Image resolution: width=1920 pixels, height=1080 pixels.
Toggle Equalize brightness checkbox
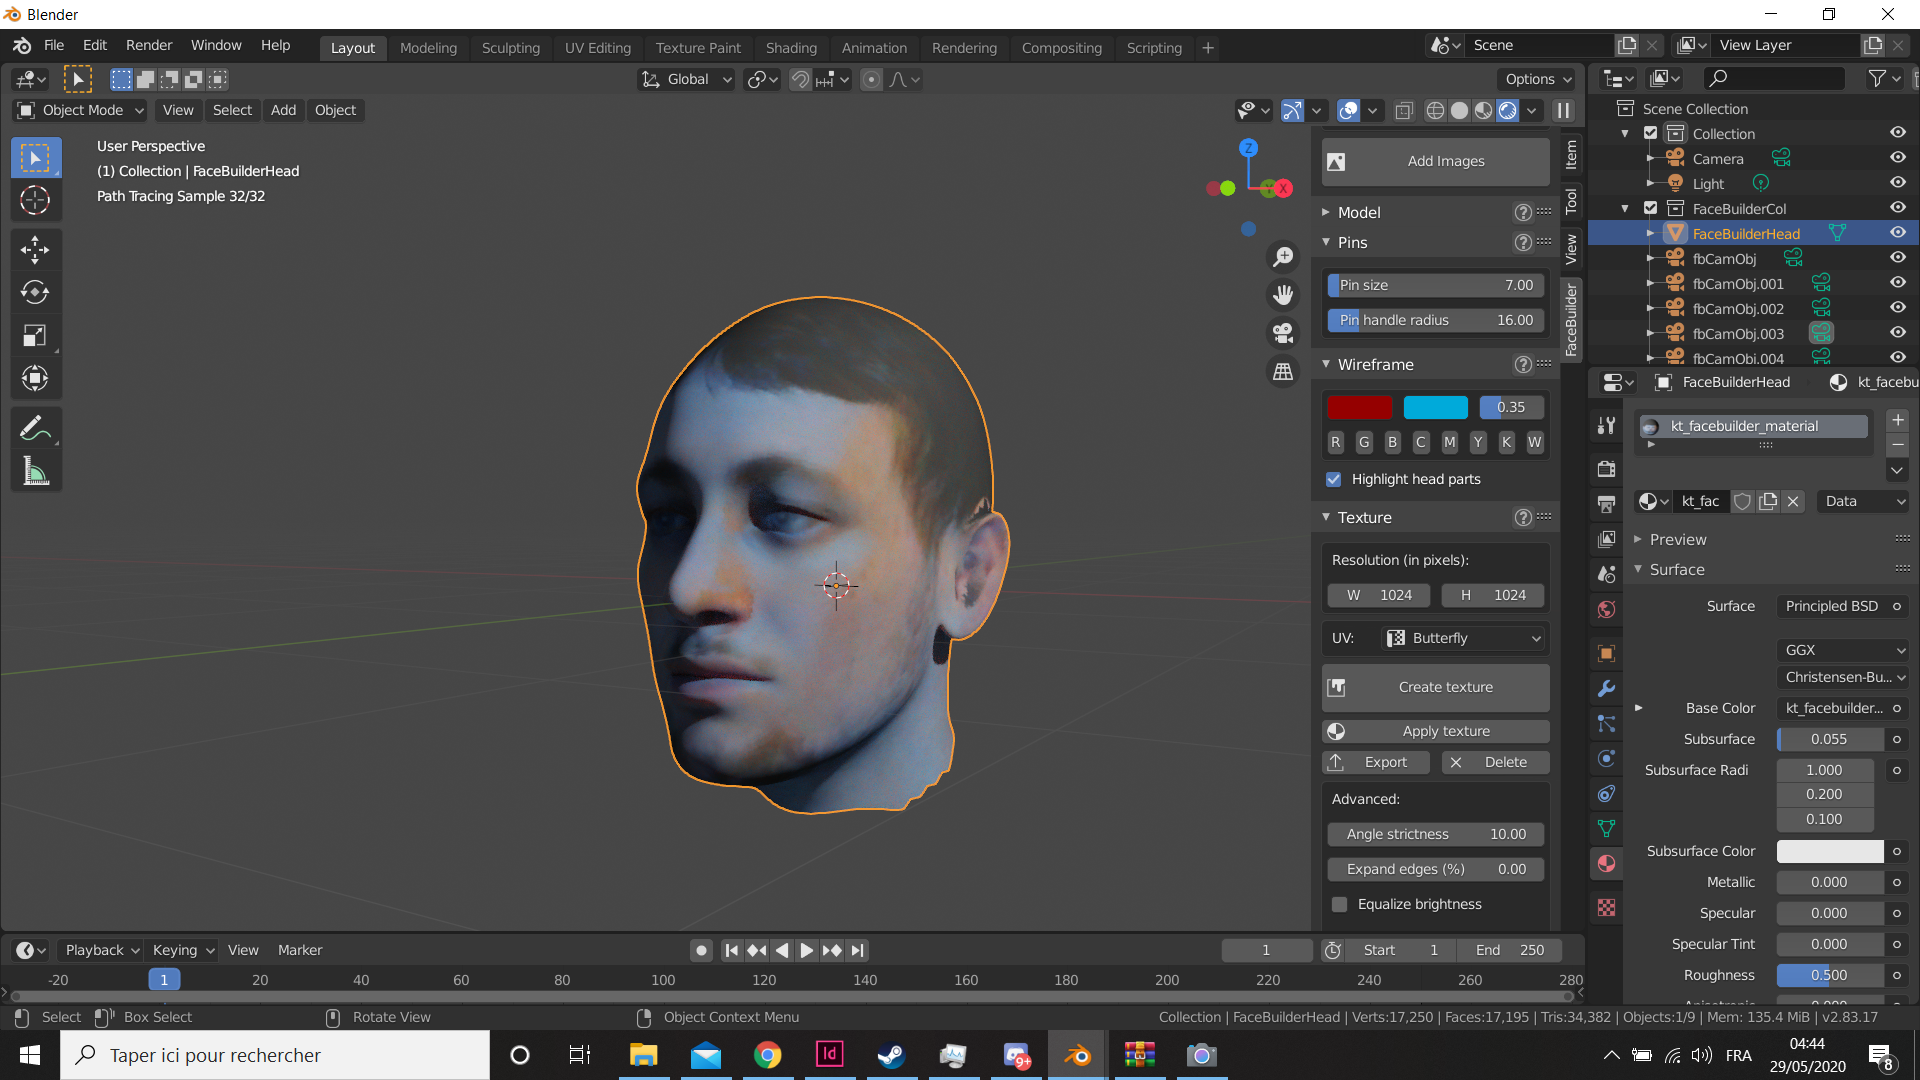click(1339, 904)
